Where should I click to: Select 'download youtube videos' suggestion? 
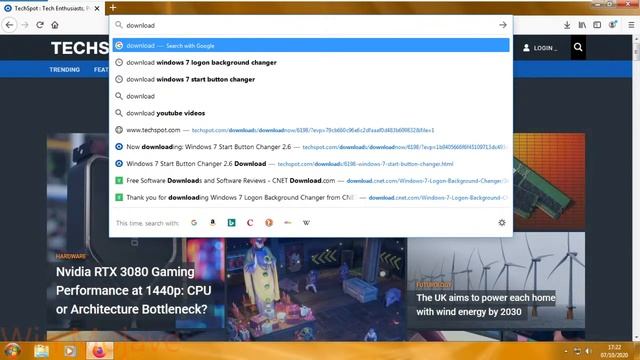[311, 113]
